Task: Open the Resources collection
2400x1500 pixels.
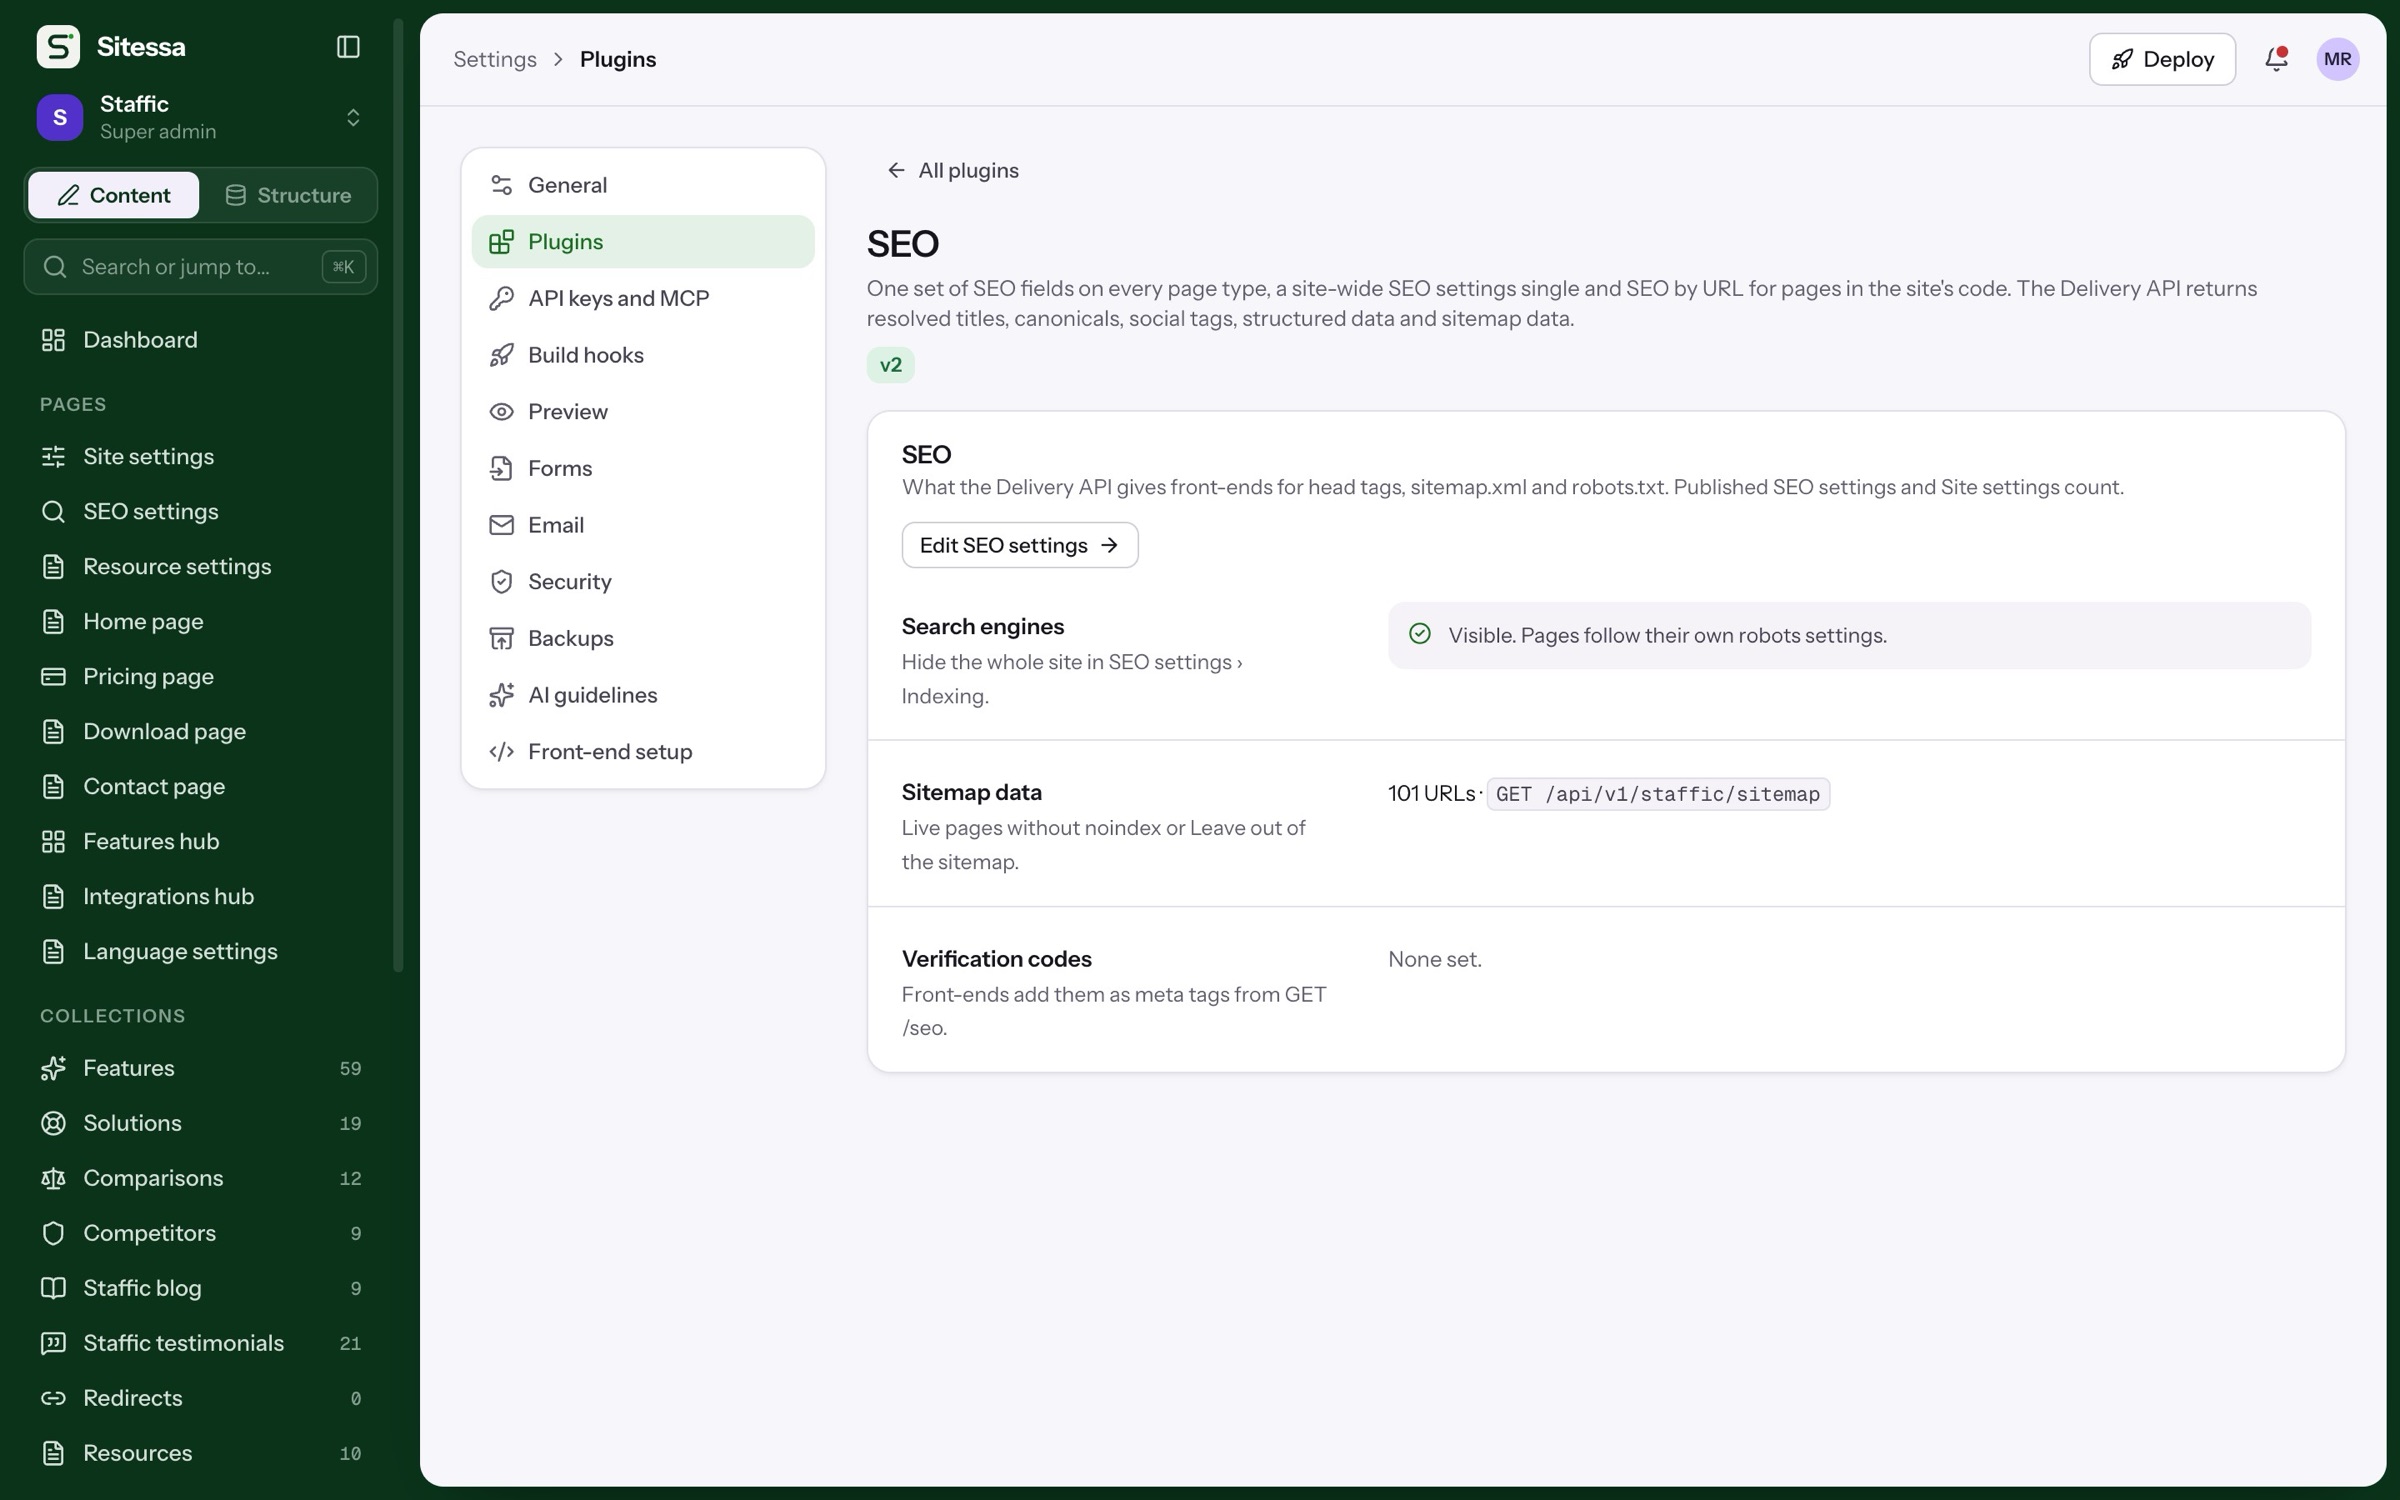Action: (200, 1453)
